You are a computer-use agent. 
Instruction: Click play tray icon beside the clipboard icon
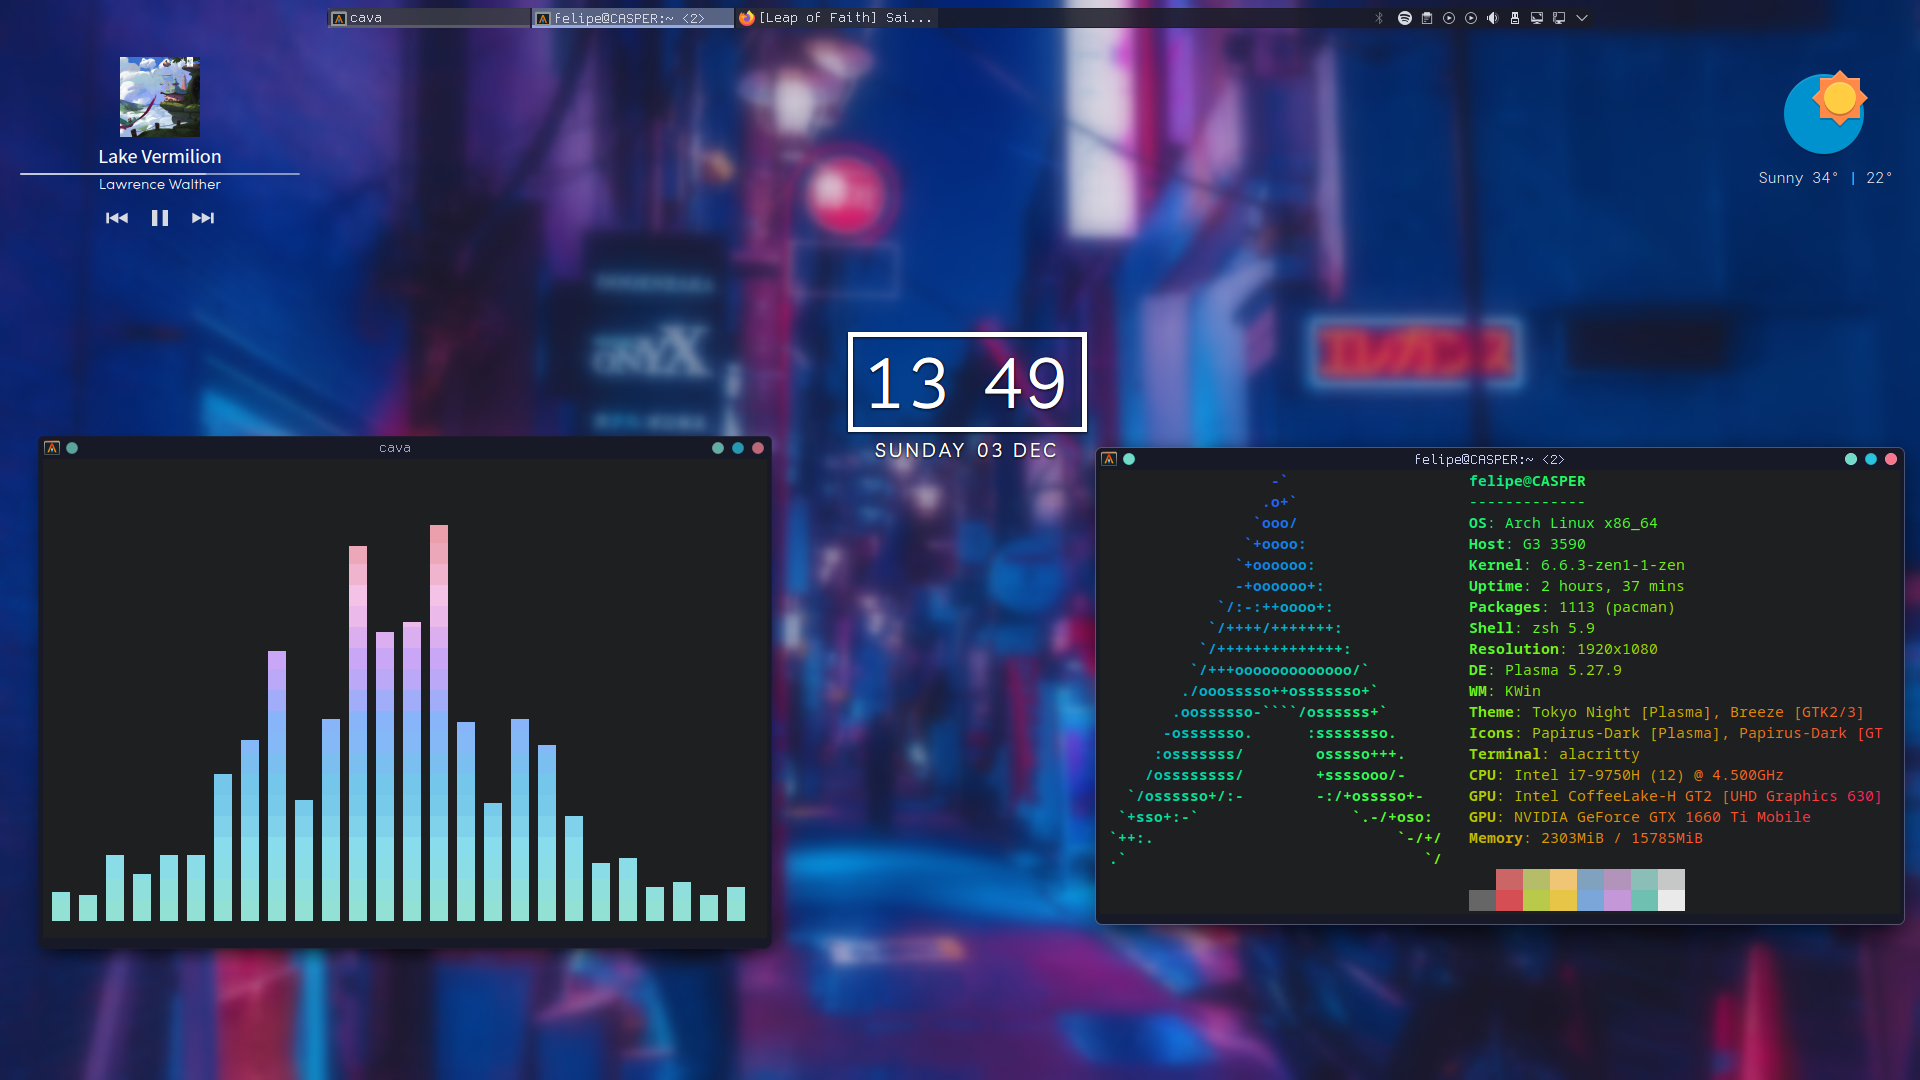click(1449, 18)
